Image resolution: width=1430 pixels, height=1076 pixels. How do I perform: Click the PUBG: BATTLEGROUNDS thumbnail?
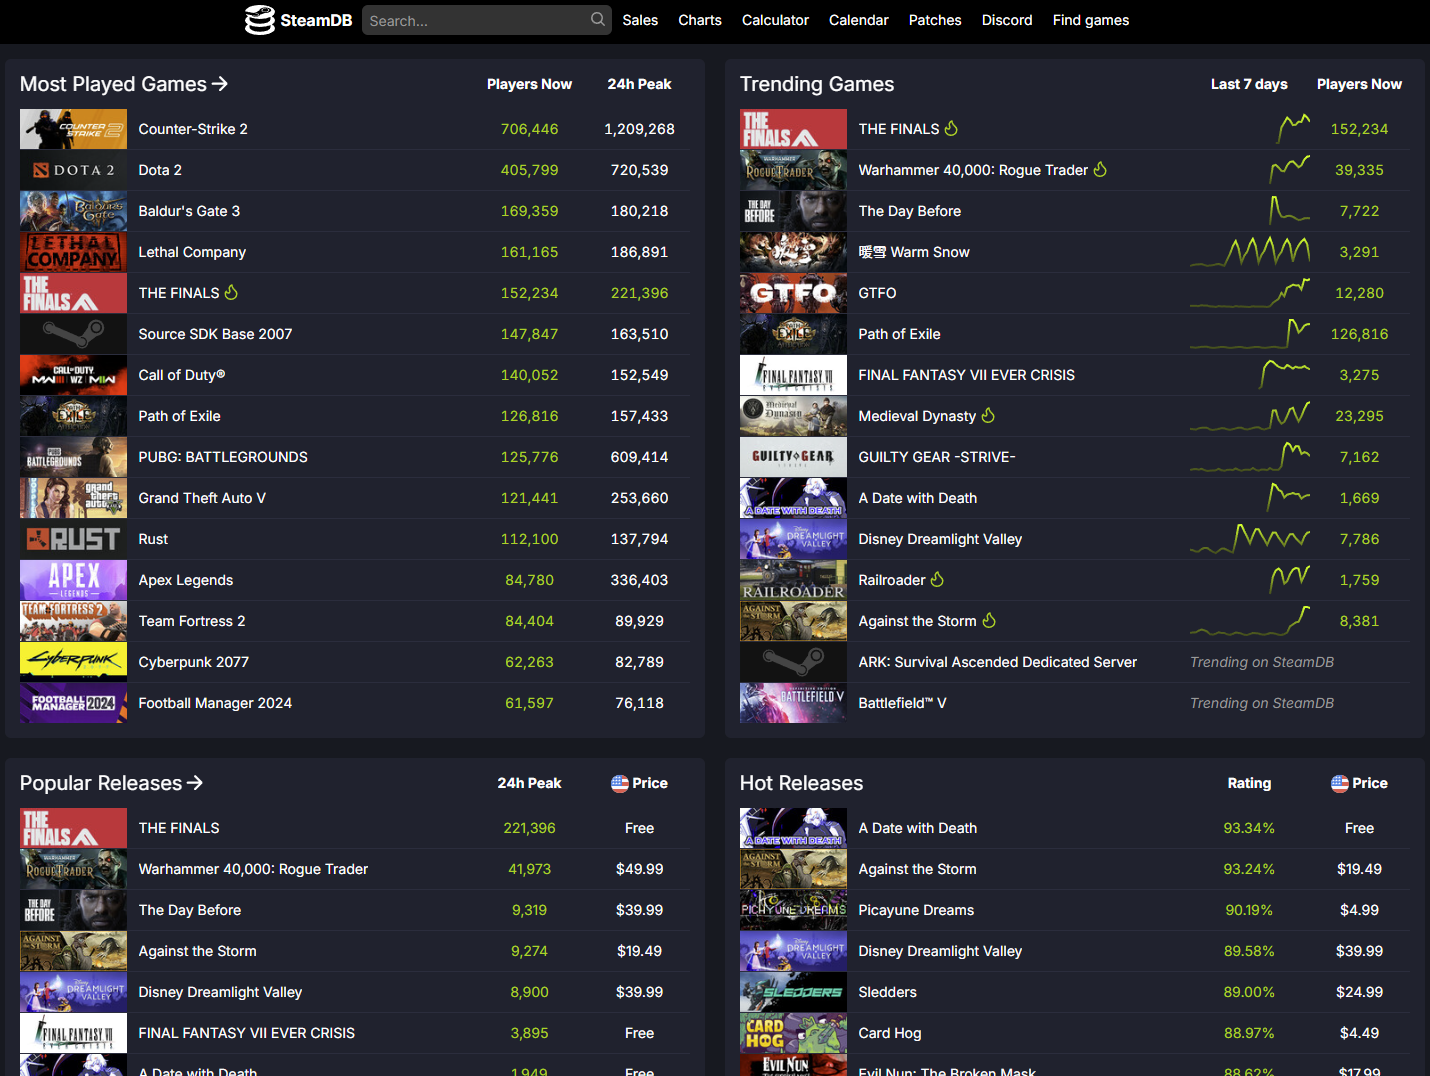tap(74, 457)
